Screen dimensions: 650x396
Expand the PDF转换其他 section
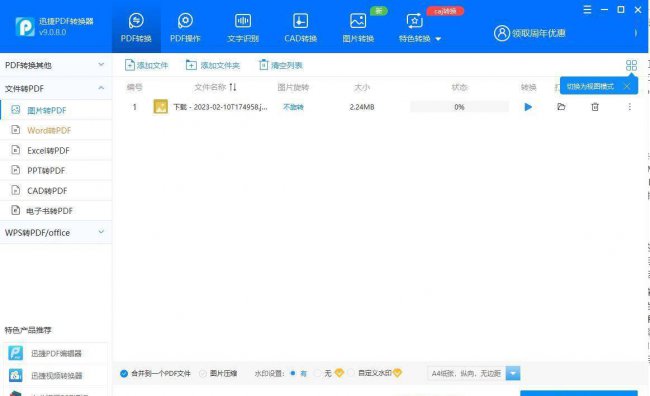pyautogui.click(x=56, y=65)
